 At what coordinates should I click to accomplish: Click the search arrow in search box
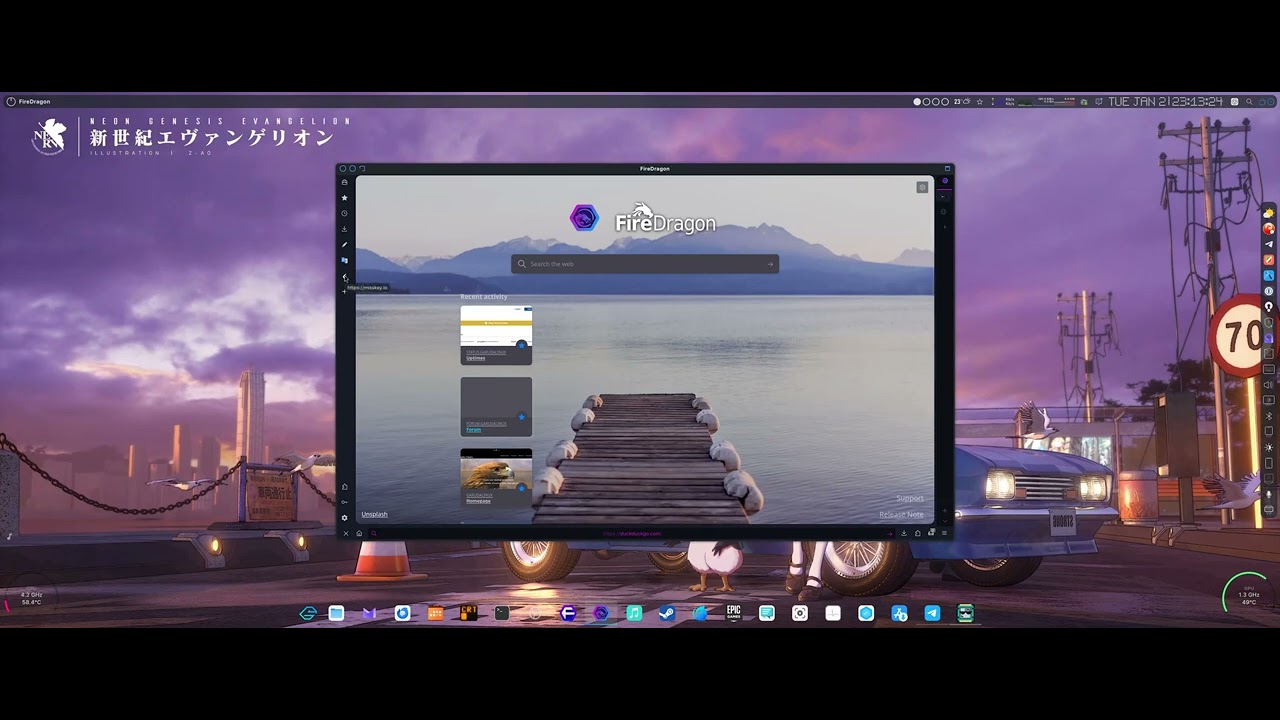(770, 264)
